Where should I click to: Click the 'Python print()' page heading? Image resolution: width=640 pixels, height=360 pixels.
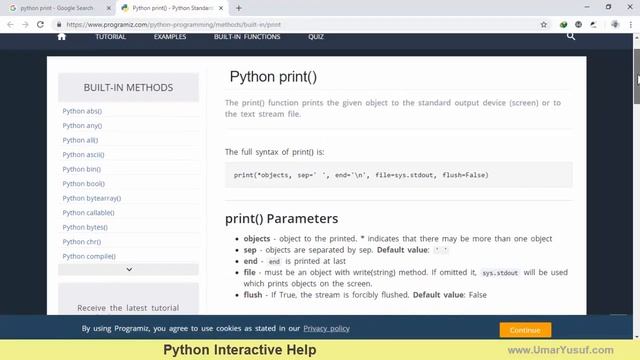tap(273, 77)
